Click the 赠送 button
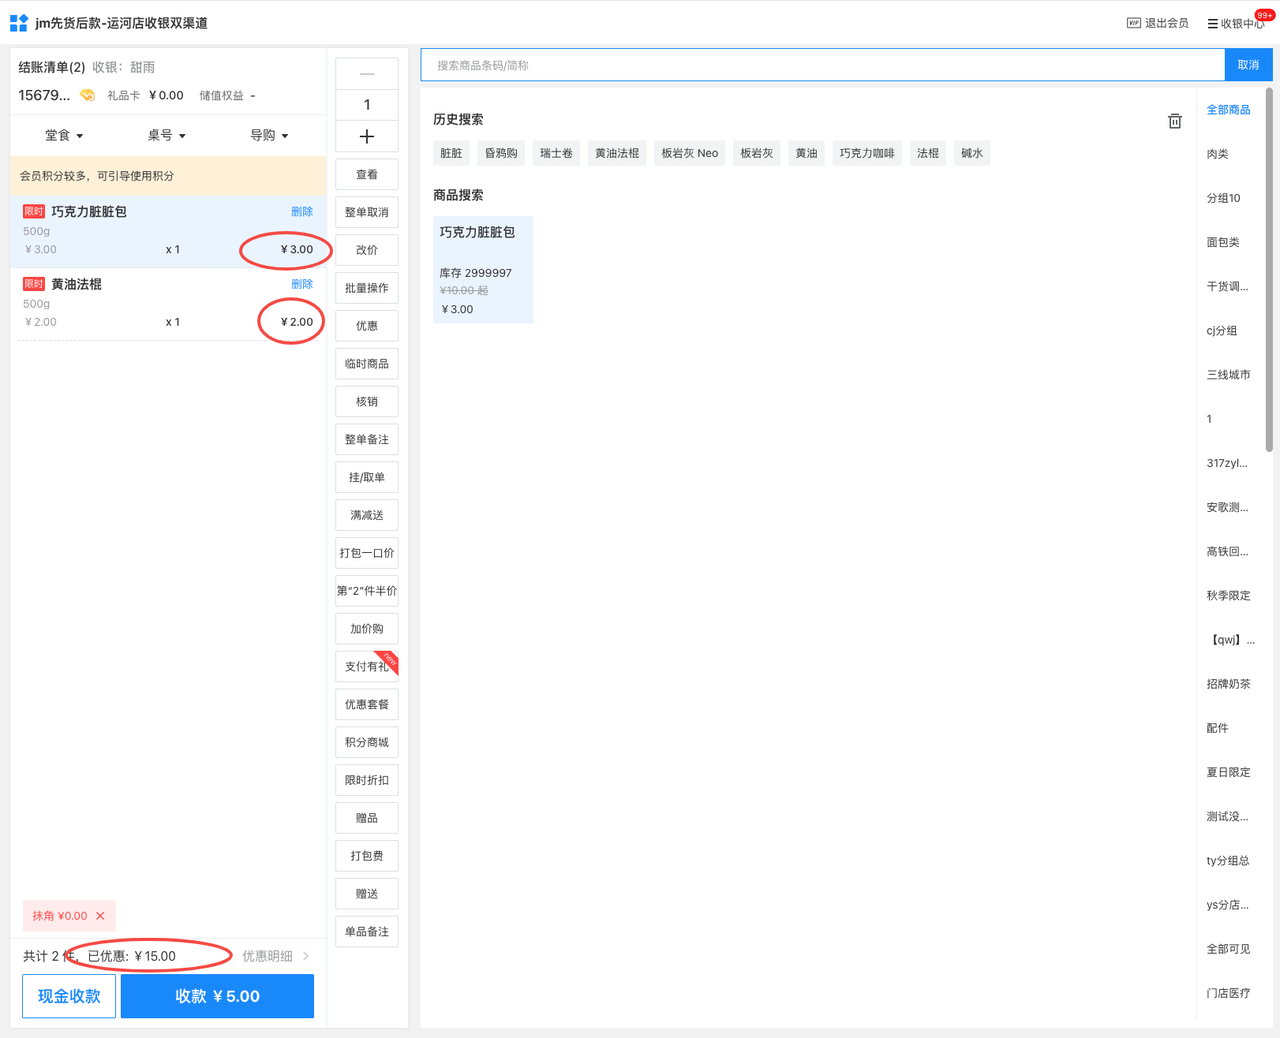The width and height of the screenshot is (1280, 1038). (x=367, y=894)
